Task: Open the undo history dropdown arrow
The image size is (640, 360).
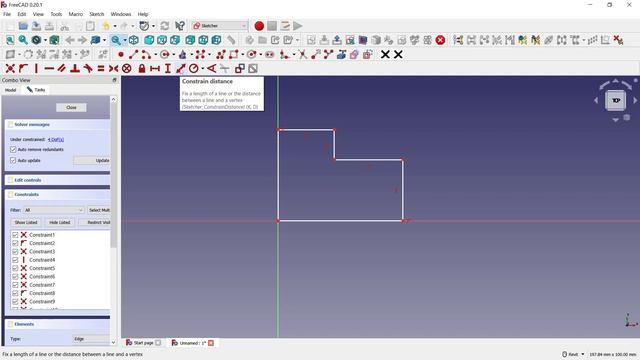Action: tap(115, 26)
